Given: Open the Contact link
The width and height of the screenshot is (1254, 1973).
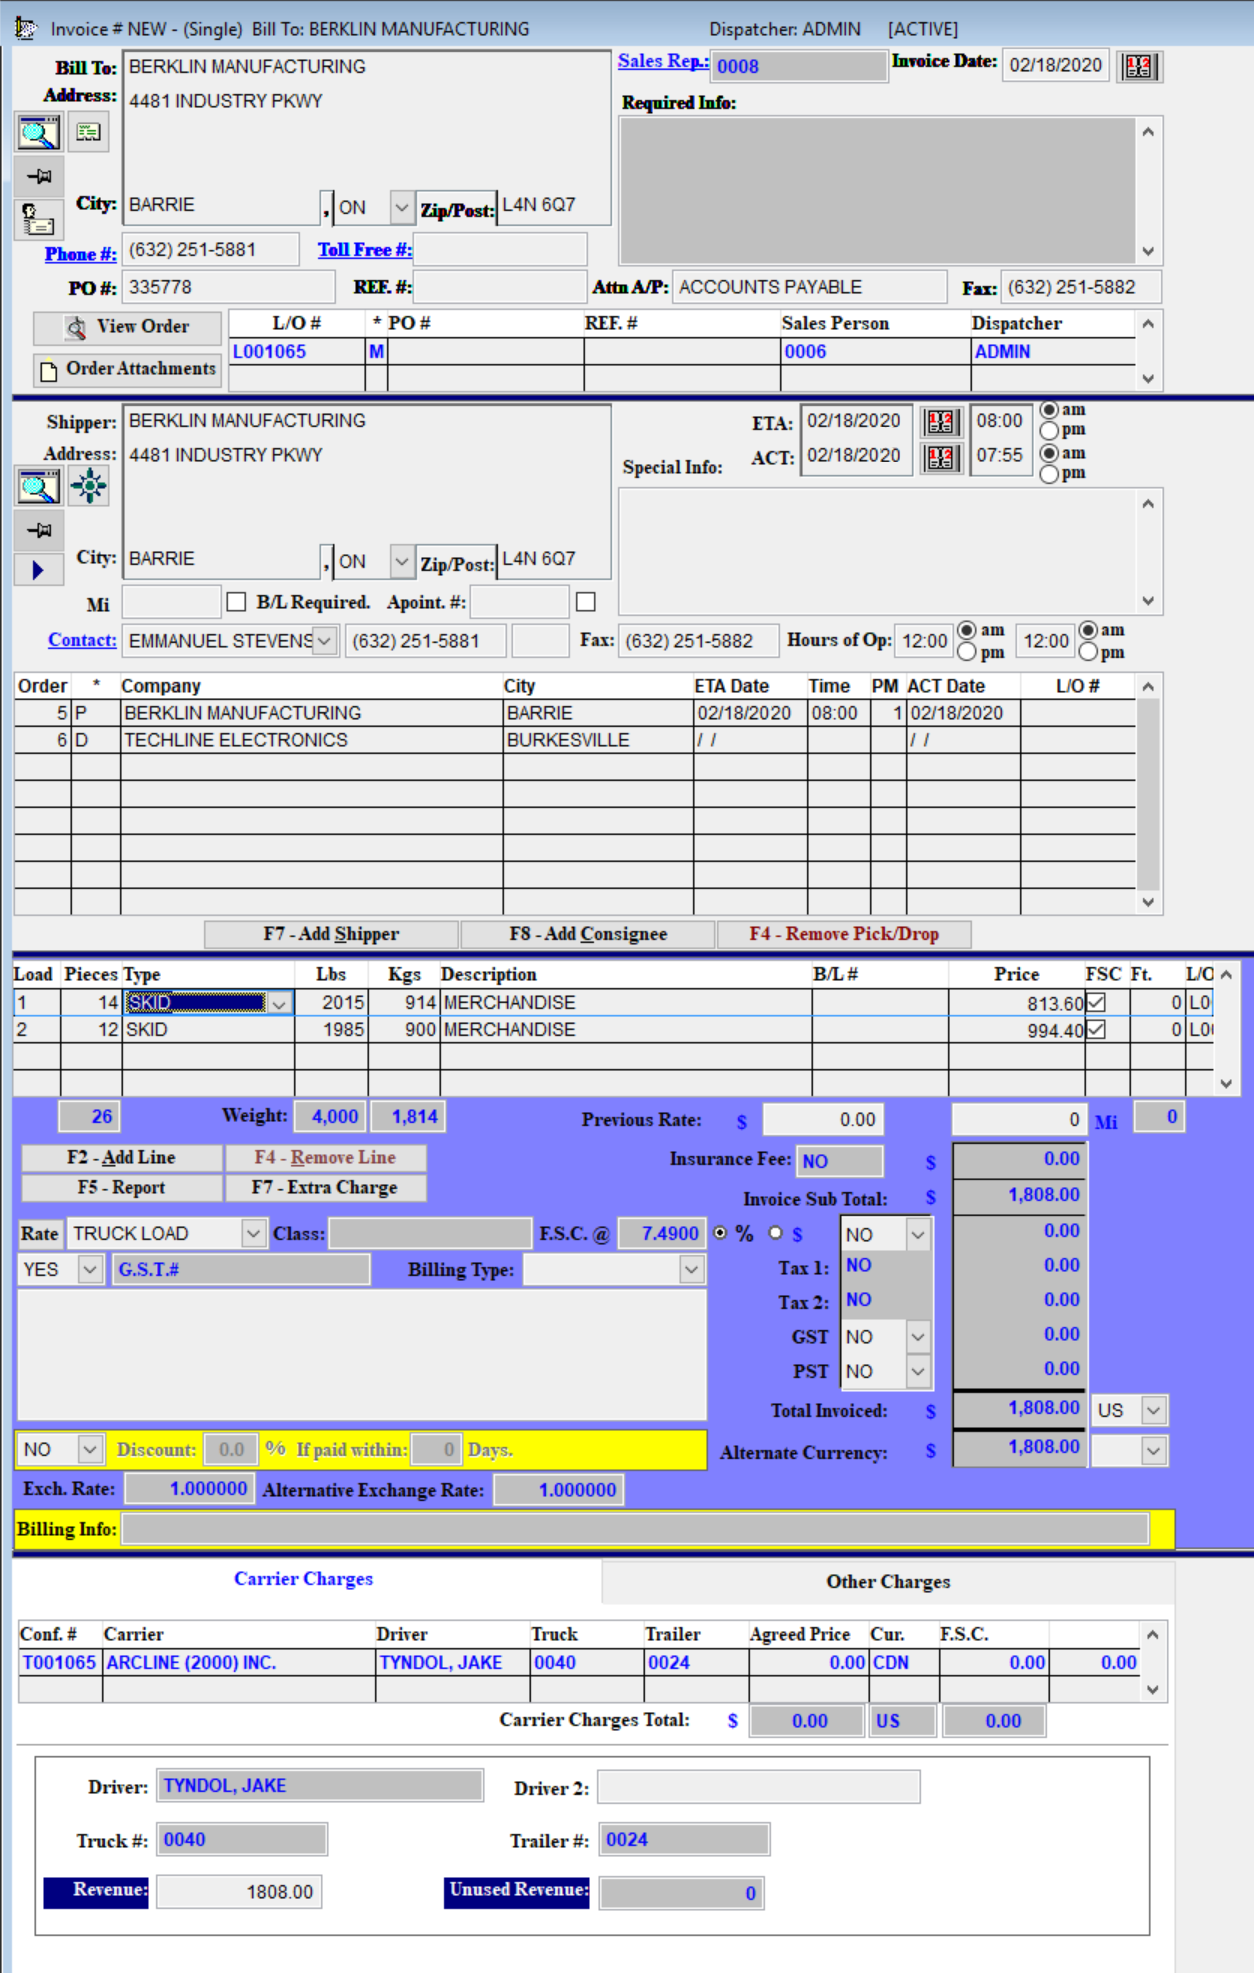Looking at the screenshot, I should pyautogui.click(x=82, y=640).
